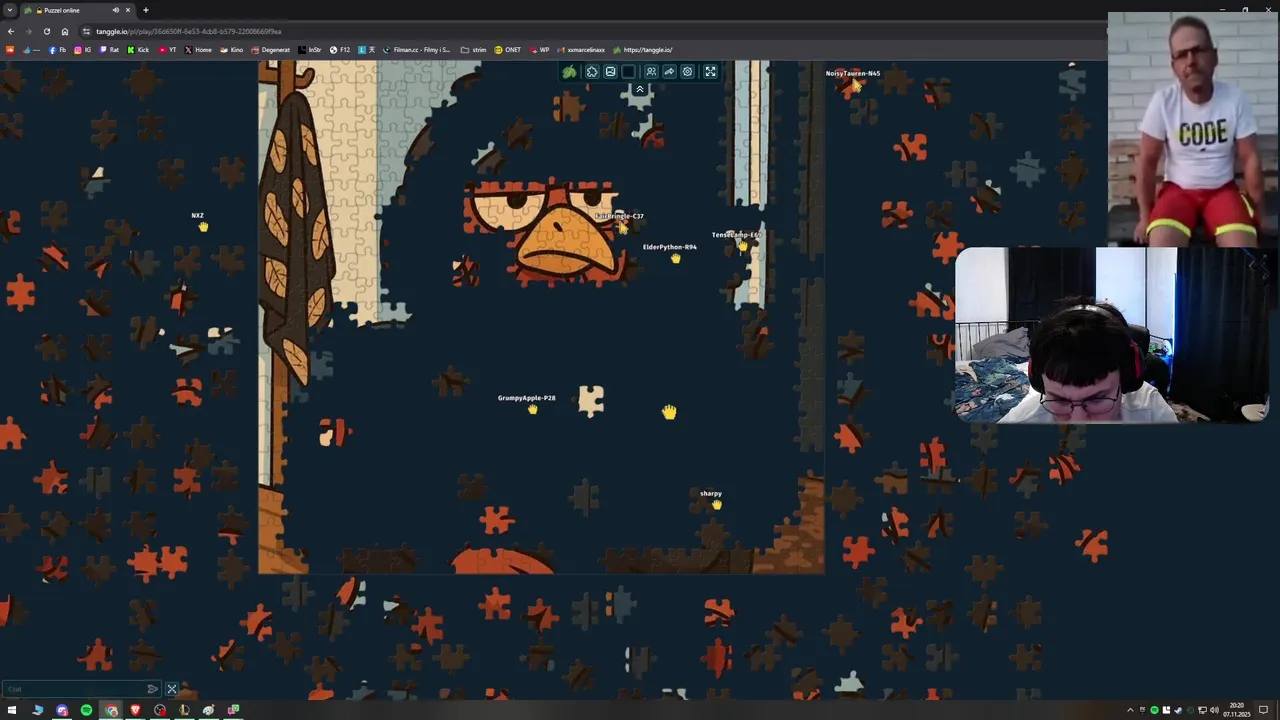1280x720 pixels.
Task: Click the loose cream puzzle piece
Action: 591,401
